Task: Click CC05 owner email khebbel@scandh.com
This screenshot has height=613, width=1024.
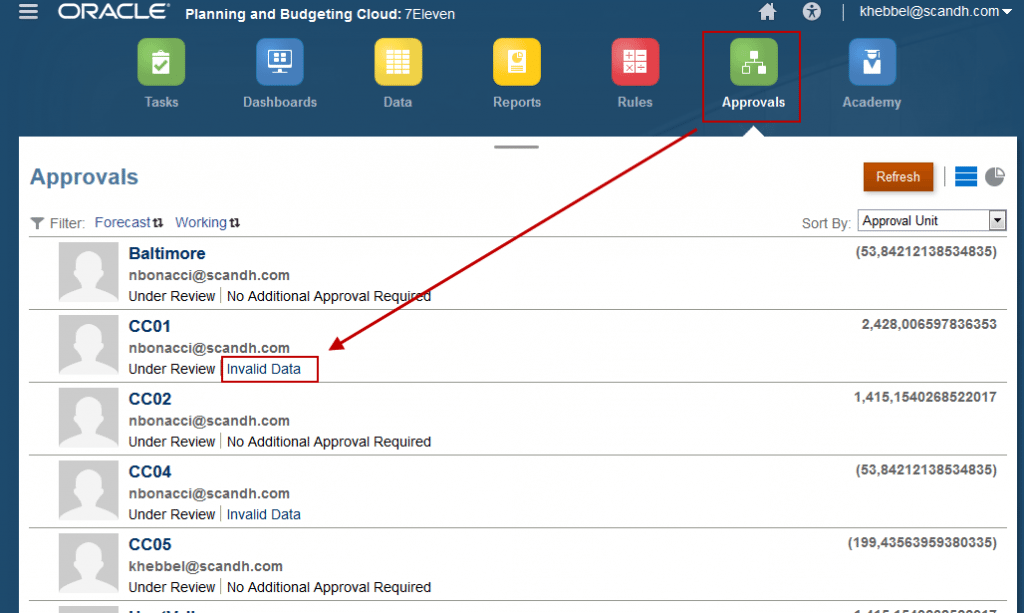Action: 206,567
